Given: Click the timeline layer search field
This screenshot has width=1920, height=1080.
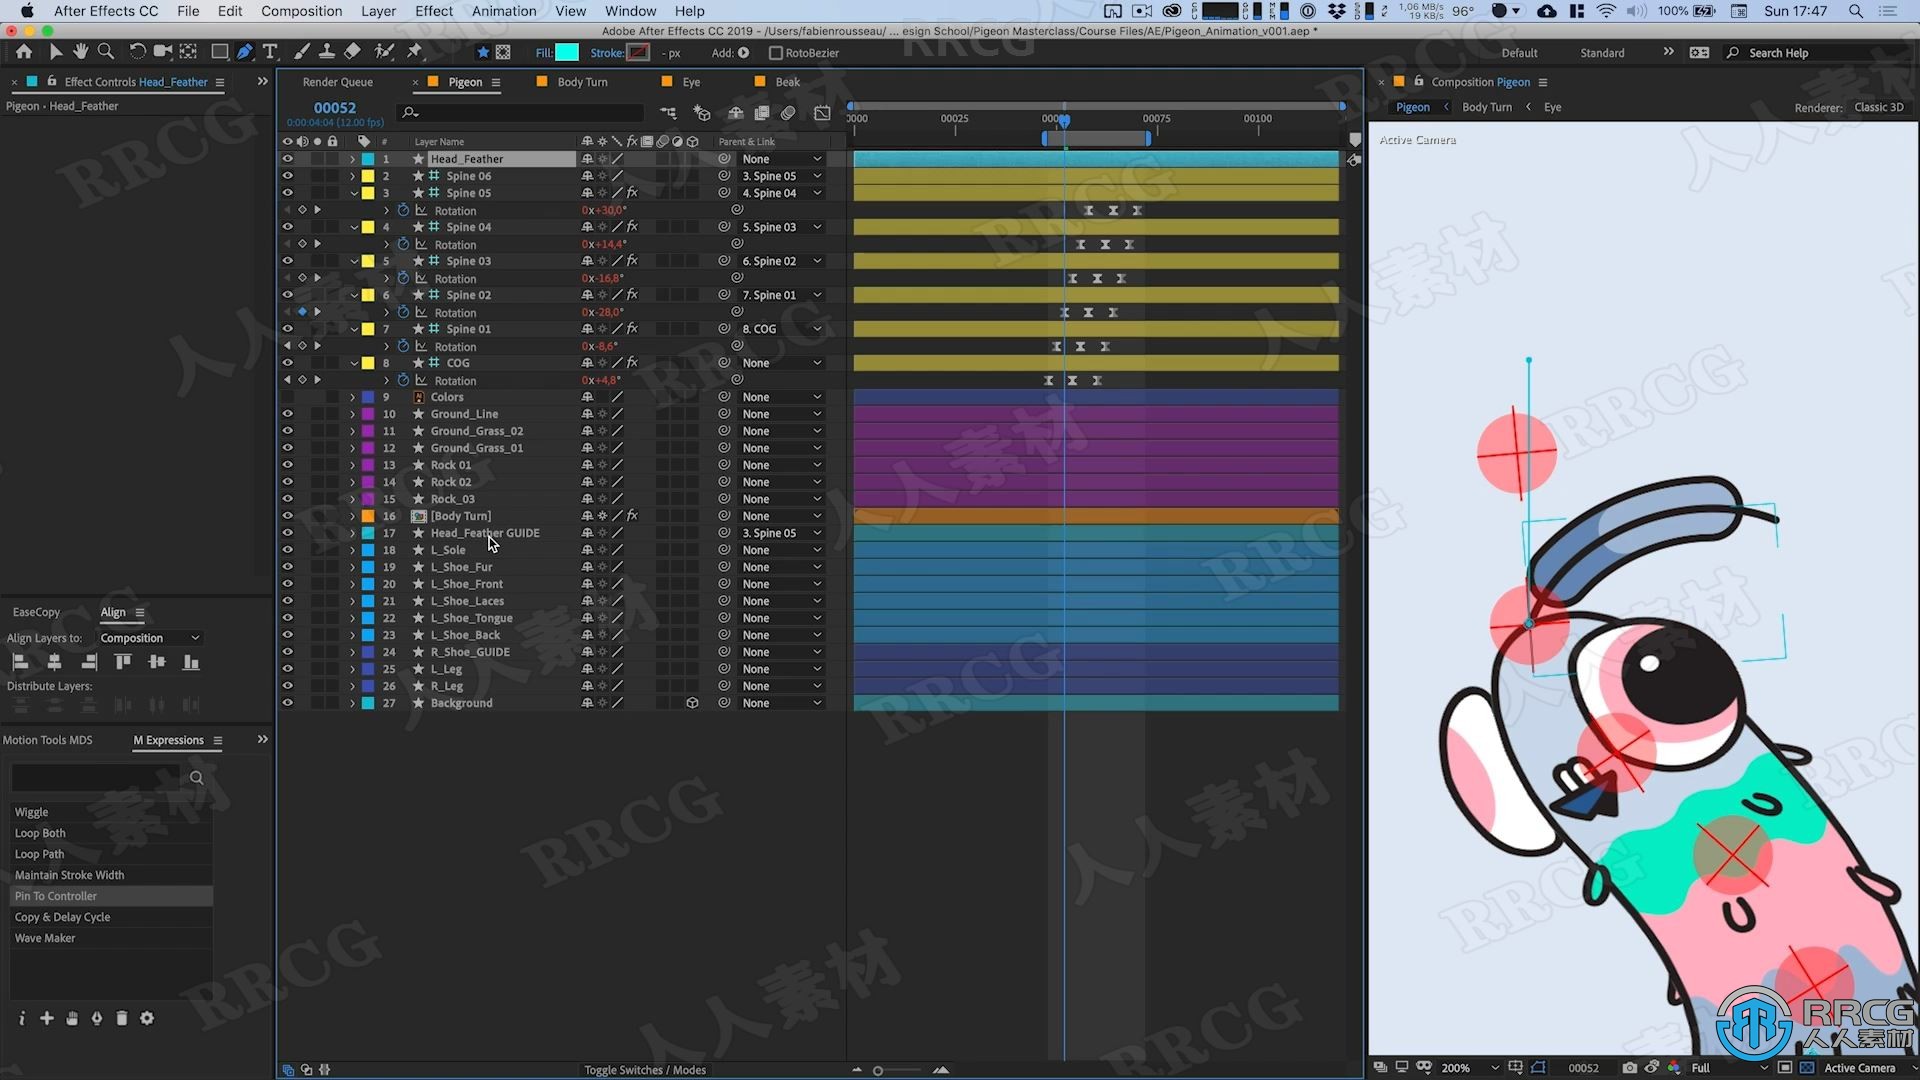Looking at the screenshot, I should 520,112.
